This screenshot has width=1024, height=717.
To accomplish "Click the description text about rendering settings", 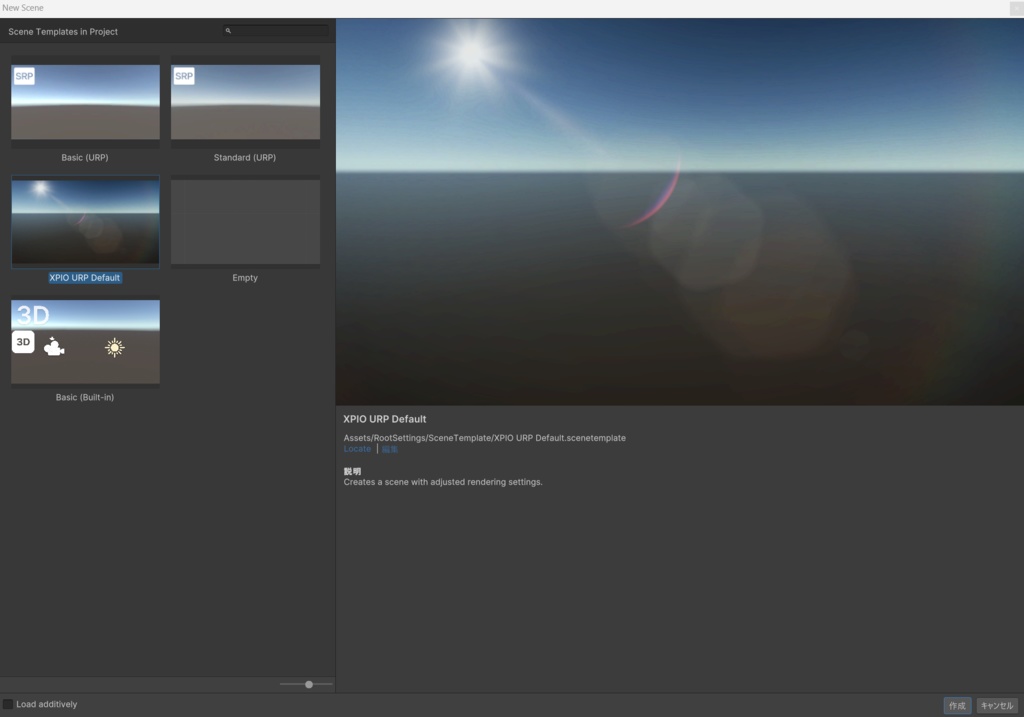I will 443,482.
